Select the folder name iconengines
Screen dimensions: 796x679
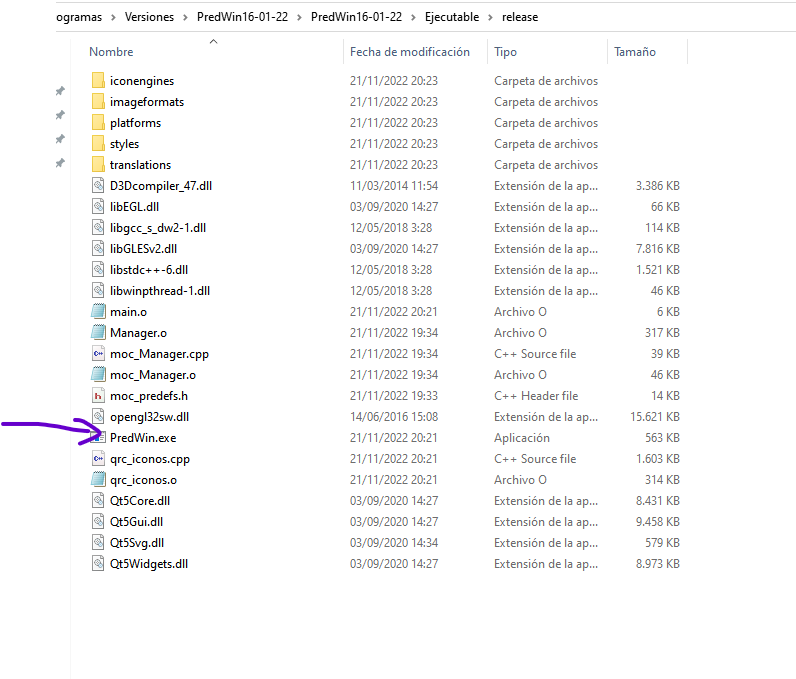coord(142,81)
